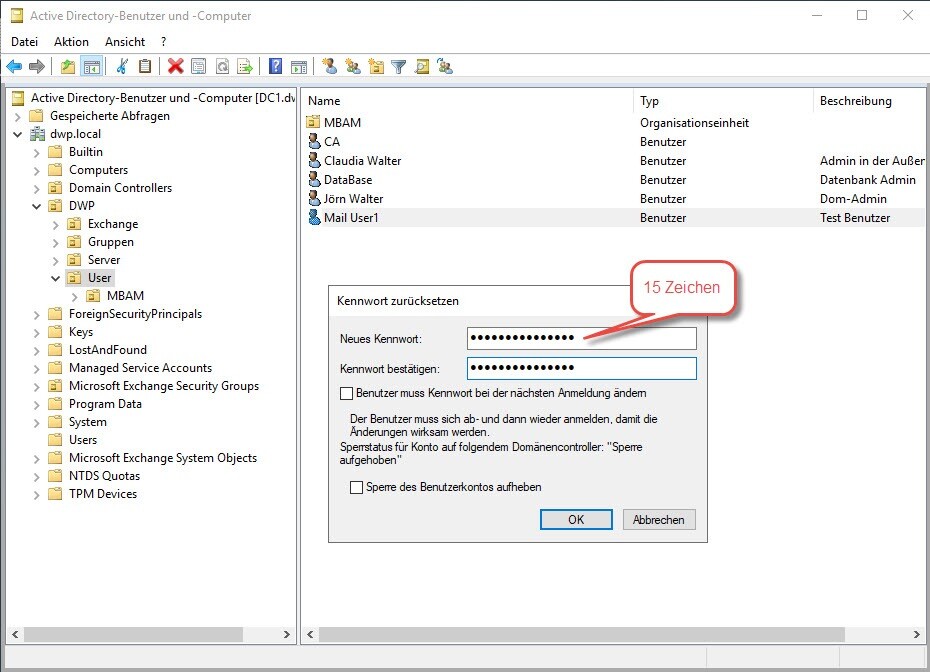
Task: Click the create new user icon
Action: point(329,67)
